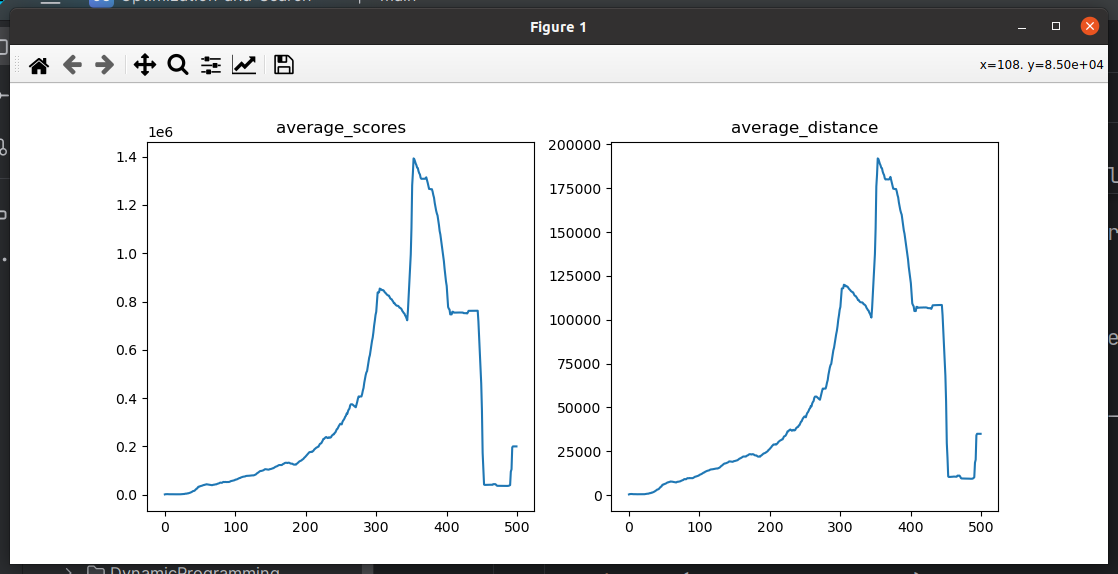This screenshot has height=574, width=1118.
Task: Click the 100 x-axis tick under average_distance
Action: tap(699, 528)
